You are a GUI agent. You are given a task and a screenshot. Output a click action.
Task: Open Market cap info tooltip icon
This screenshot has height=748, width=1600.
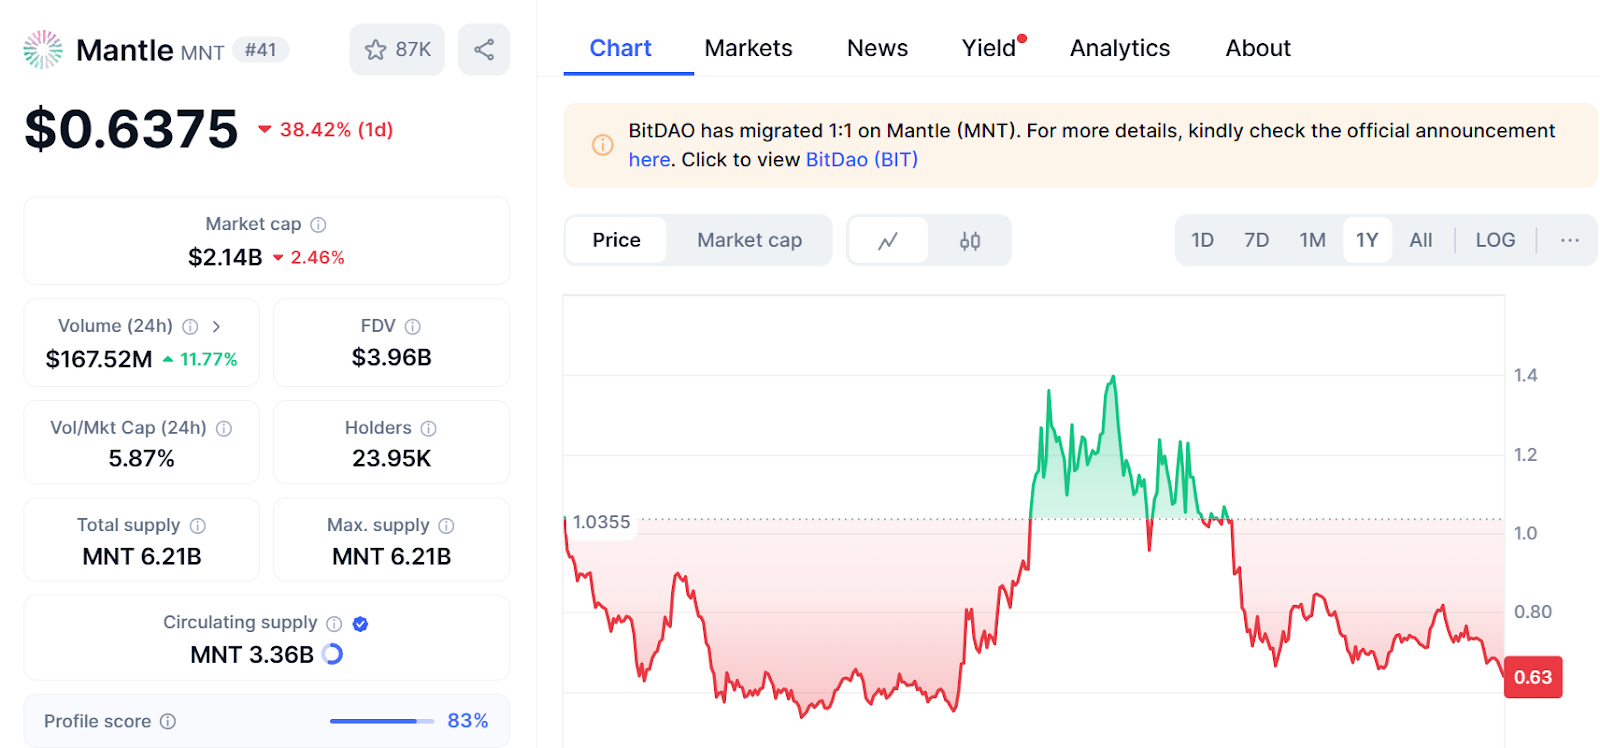[318, 225]
